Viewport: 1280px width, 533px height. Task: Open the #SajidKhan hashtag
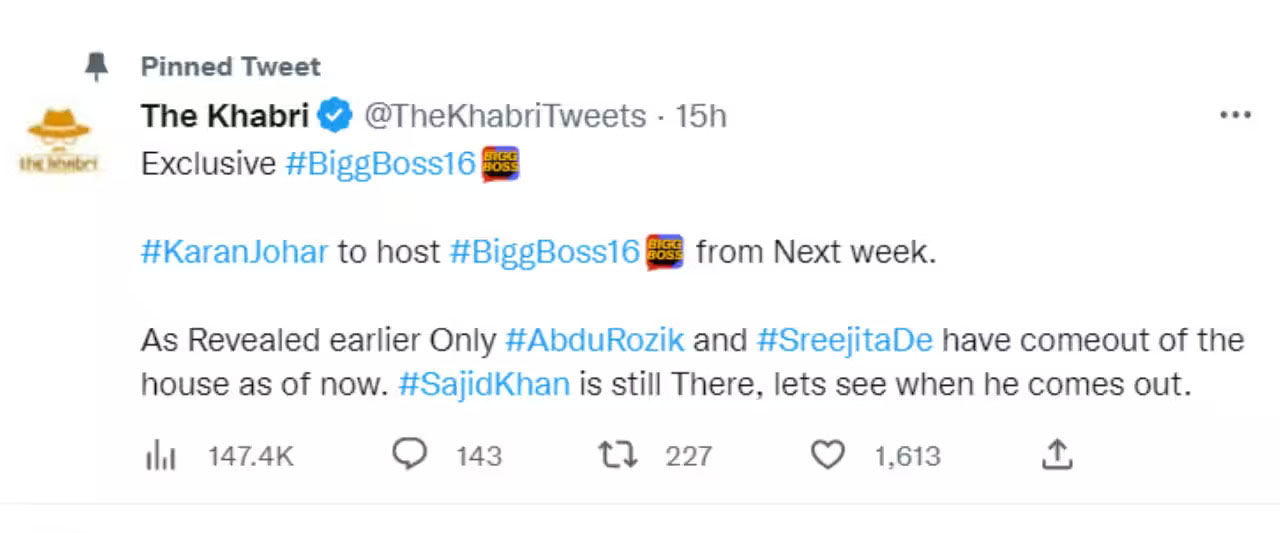tap(484, 384)
